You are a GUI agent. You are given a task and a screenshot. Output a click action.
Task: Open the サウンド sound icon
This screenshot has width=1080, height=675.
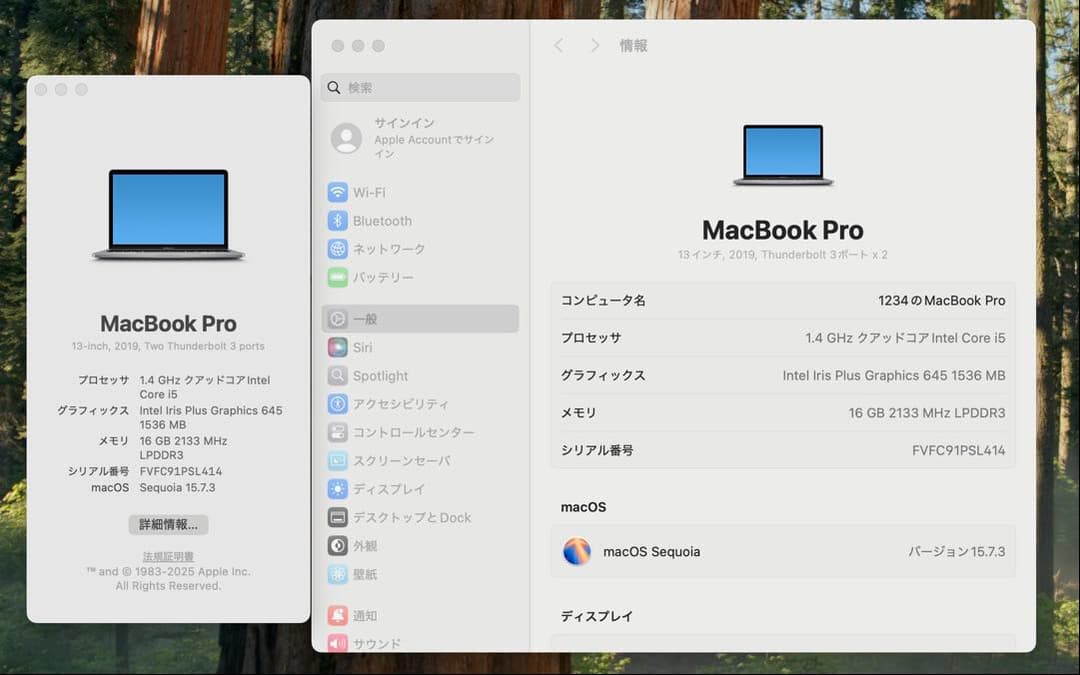pyautogui.click(x=338, y=643)
